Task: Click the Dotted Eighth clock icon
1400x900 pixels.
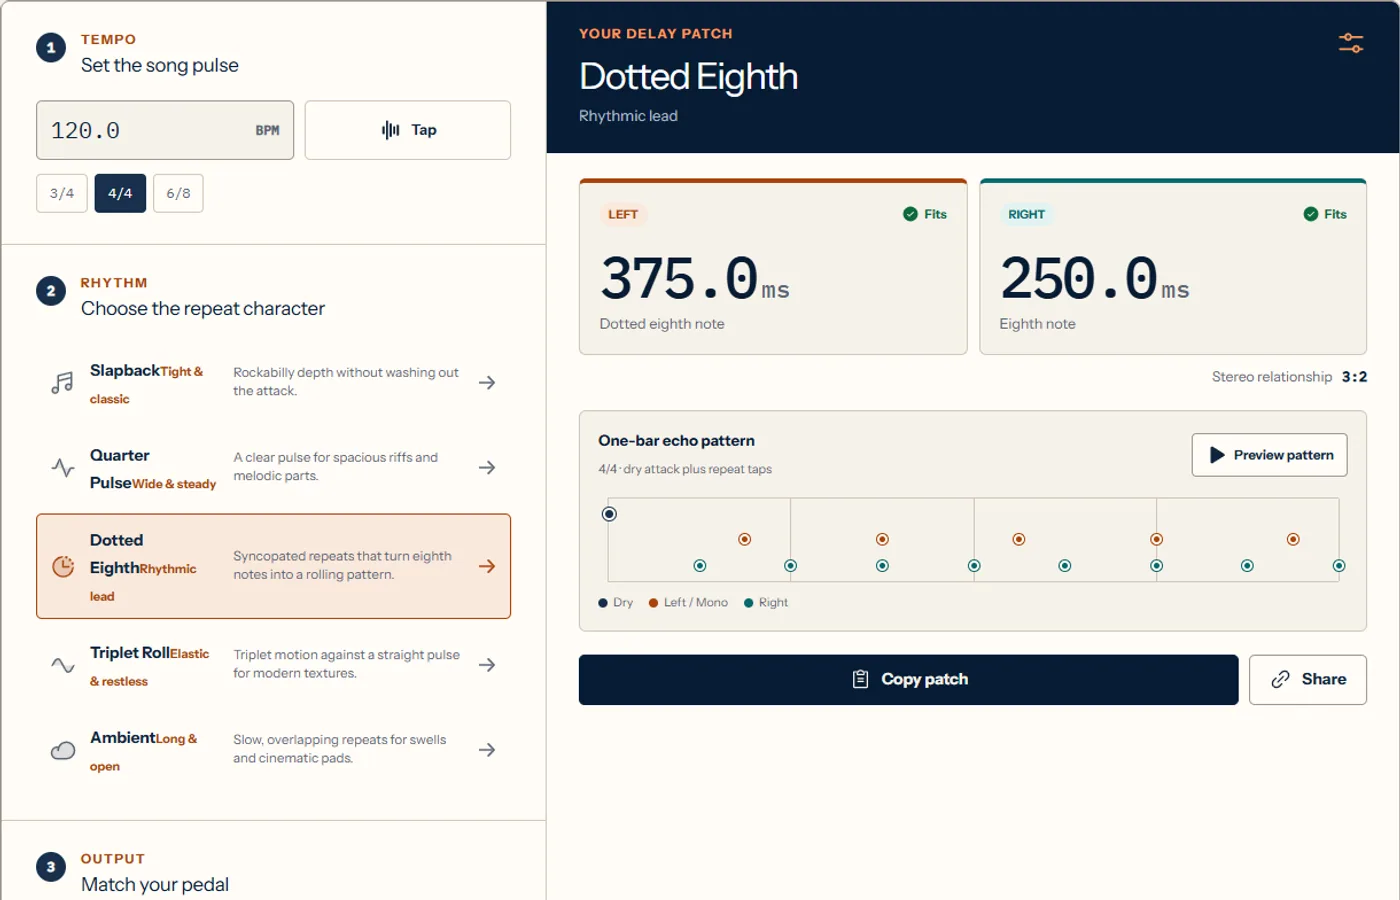Action: pos(63,567)
